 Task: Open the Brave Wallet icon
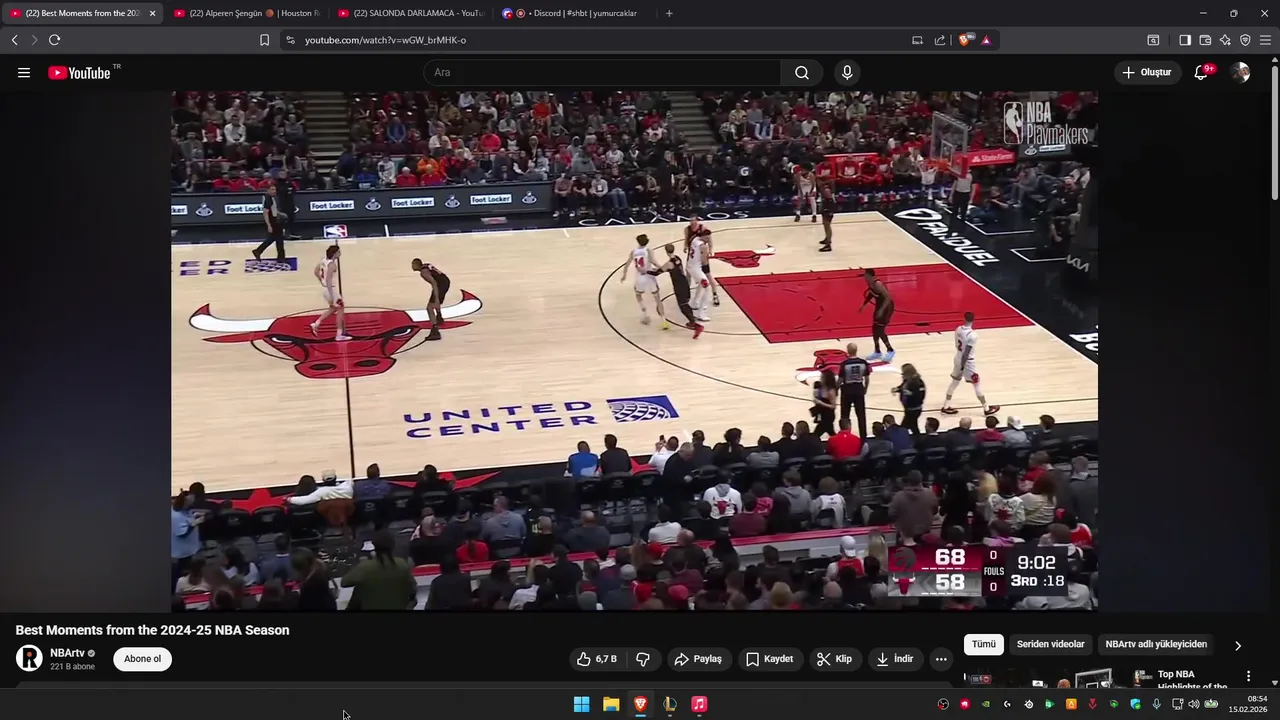click(1205, 40)
